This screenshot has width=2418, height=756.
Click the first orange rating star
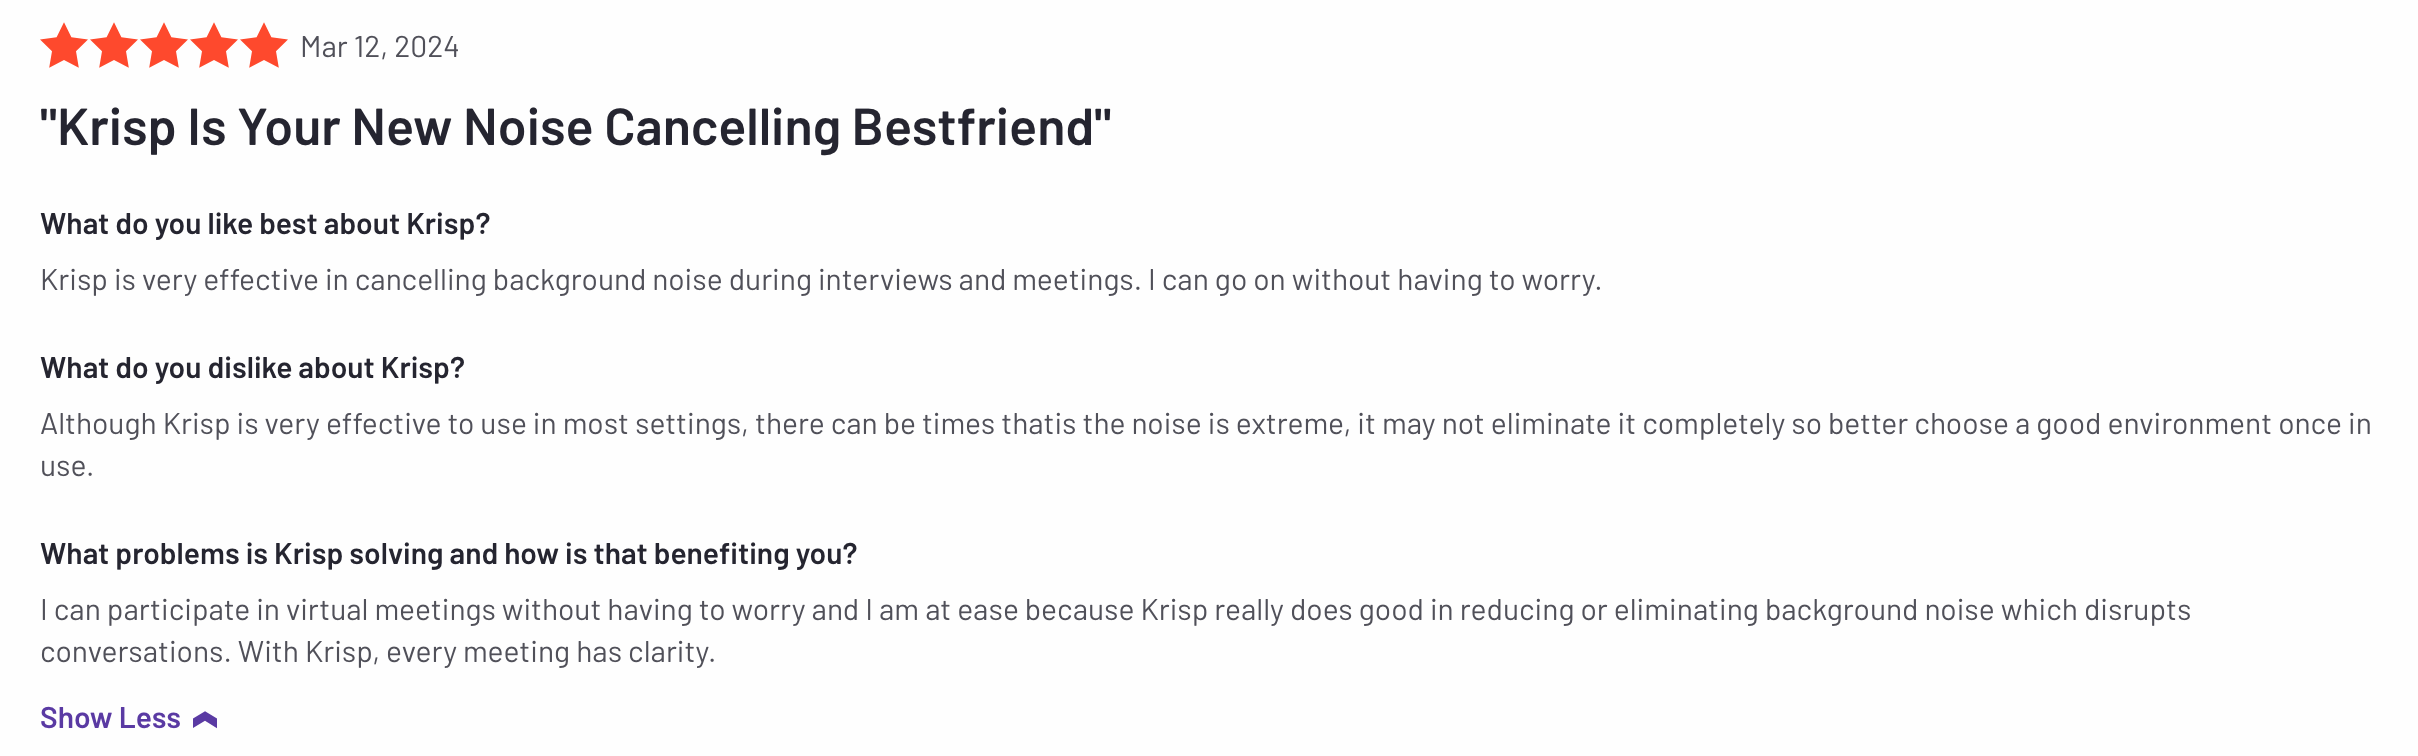(x=64, y=47)
